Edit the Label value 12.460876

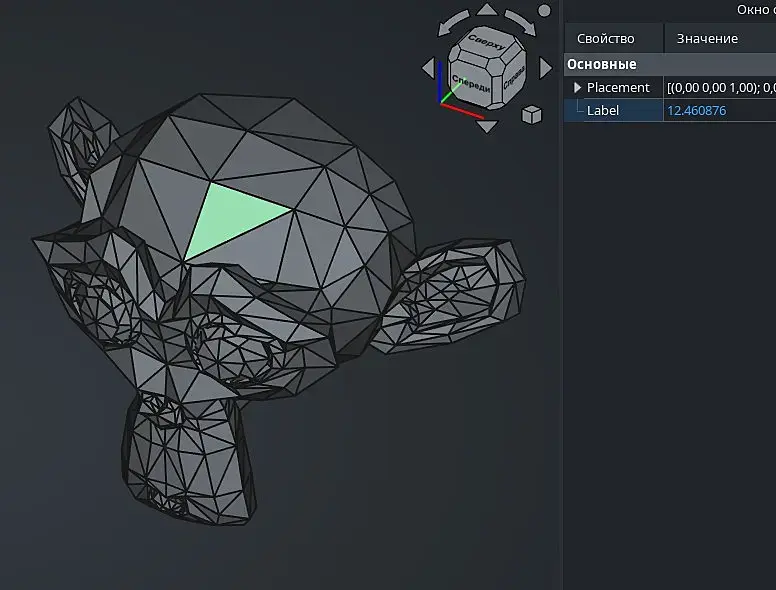pyautogui.click(x=697, y=110)
